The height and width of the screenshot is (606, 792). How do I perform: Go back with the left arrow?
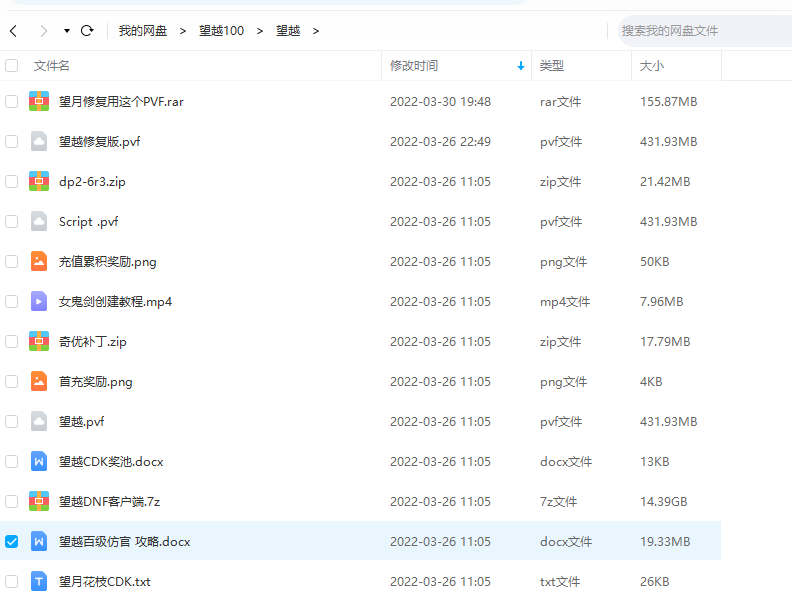(14, 31)
